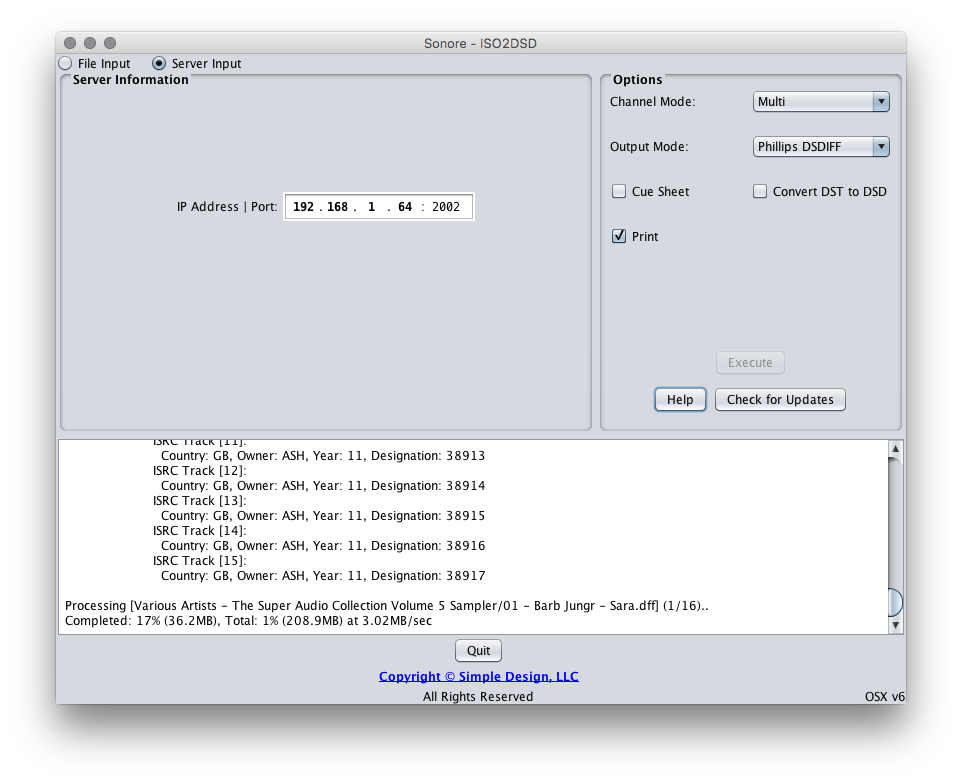Click the Execute button
This screenshot has width=962, height=784.
tap(750, 363)
